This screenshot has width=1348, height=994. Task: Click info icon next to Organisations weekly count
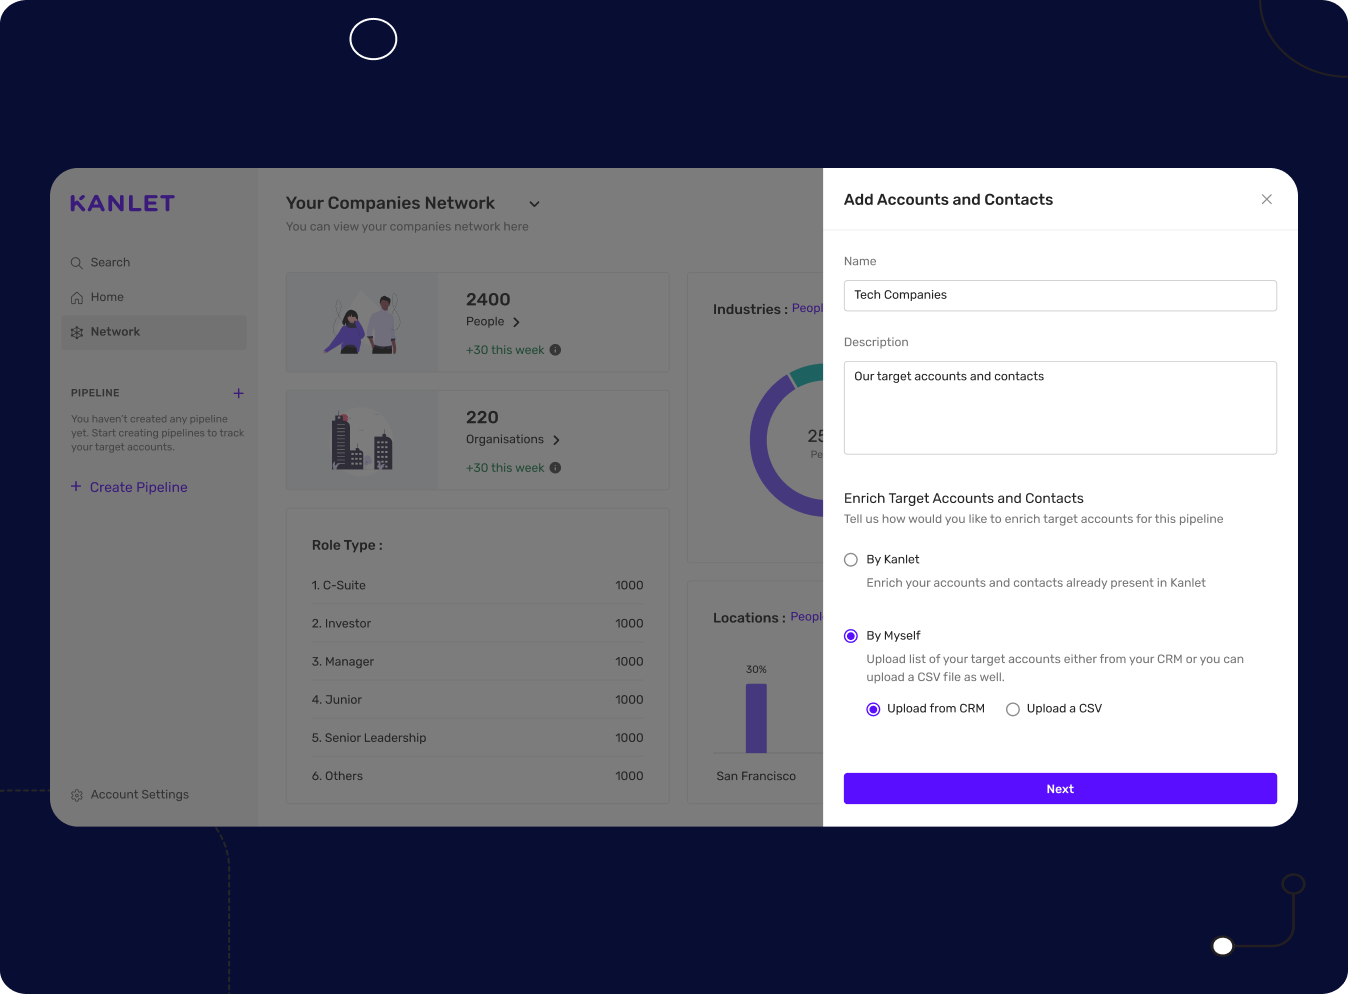pyautogui.click(x=555, y=468)
